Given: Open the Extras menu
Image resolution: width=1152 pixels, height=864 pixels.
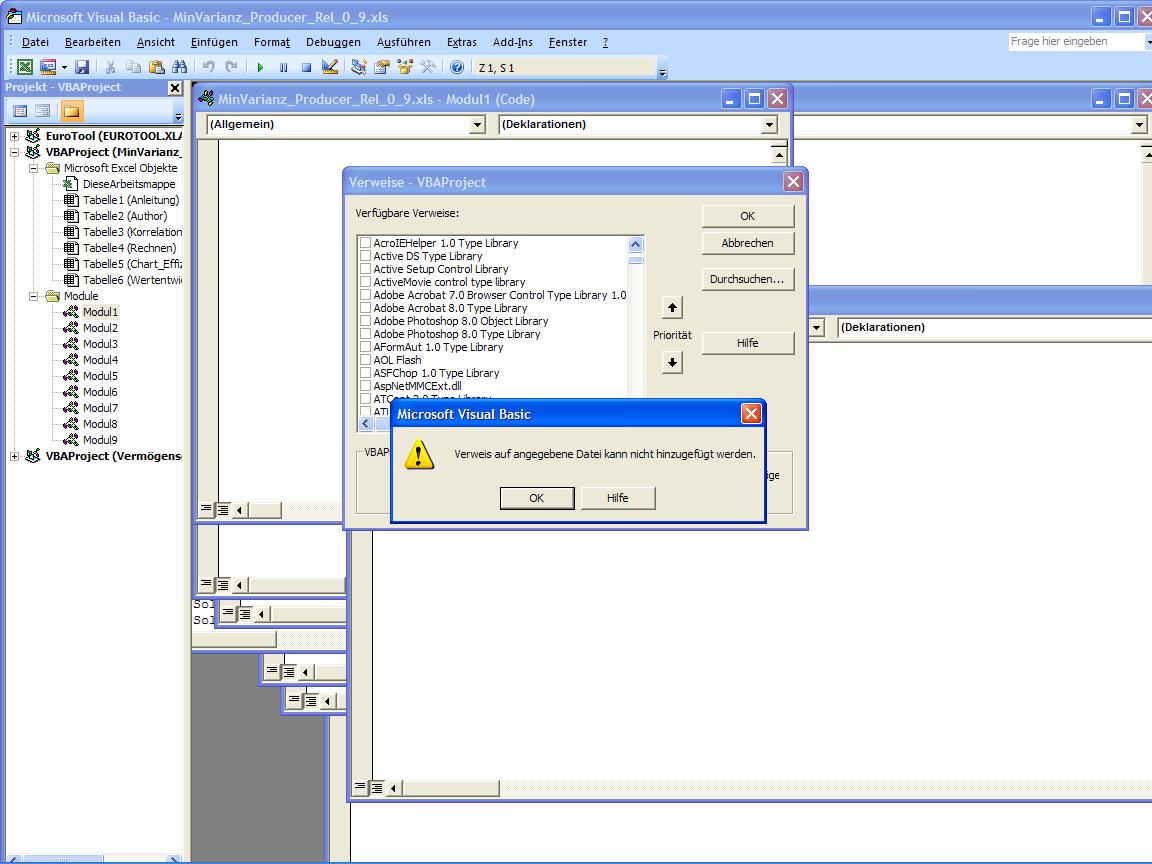Looking at the screenshot, I should [461, 43].
